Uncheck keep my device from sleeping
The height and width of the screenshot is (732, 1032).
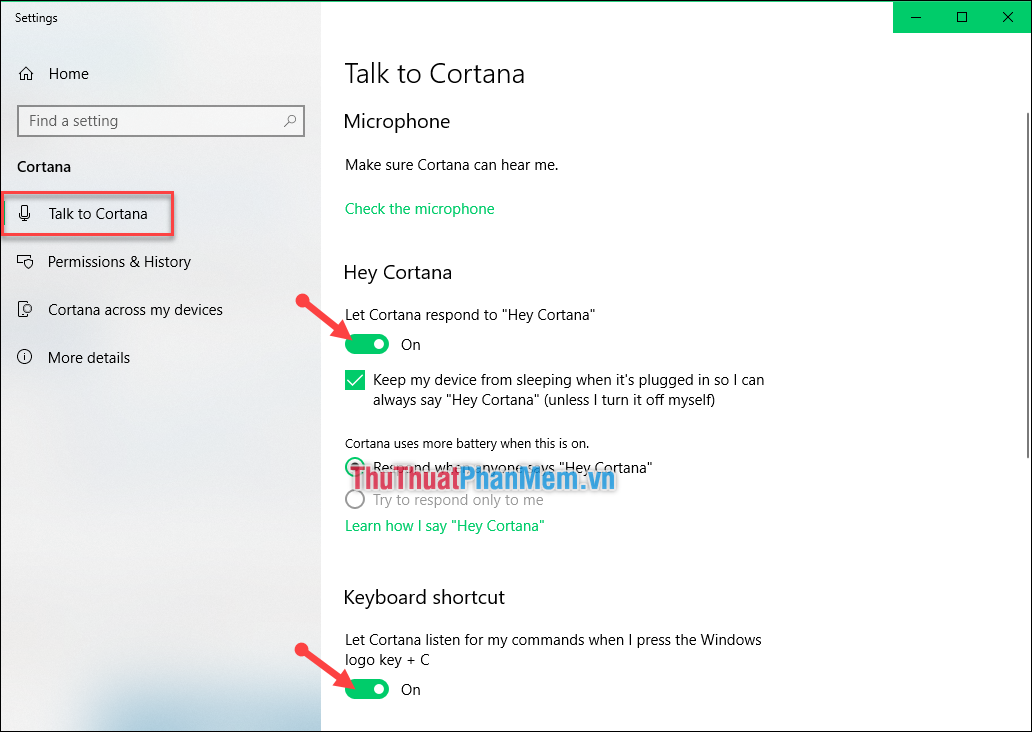tap(355, 380)
